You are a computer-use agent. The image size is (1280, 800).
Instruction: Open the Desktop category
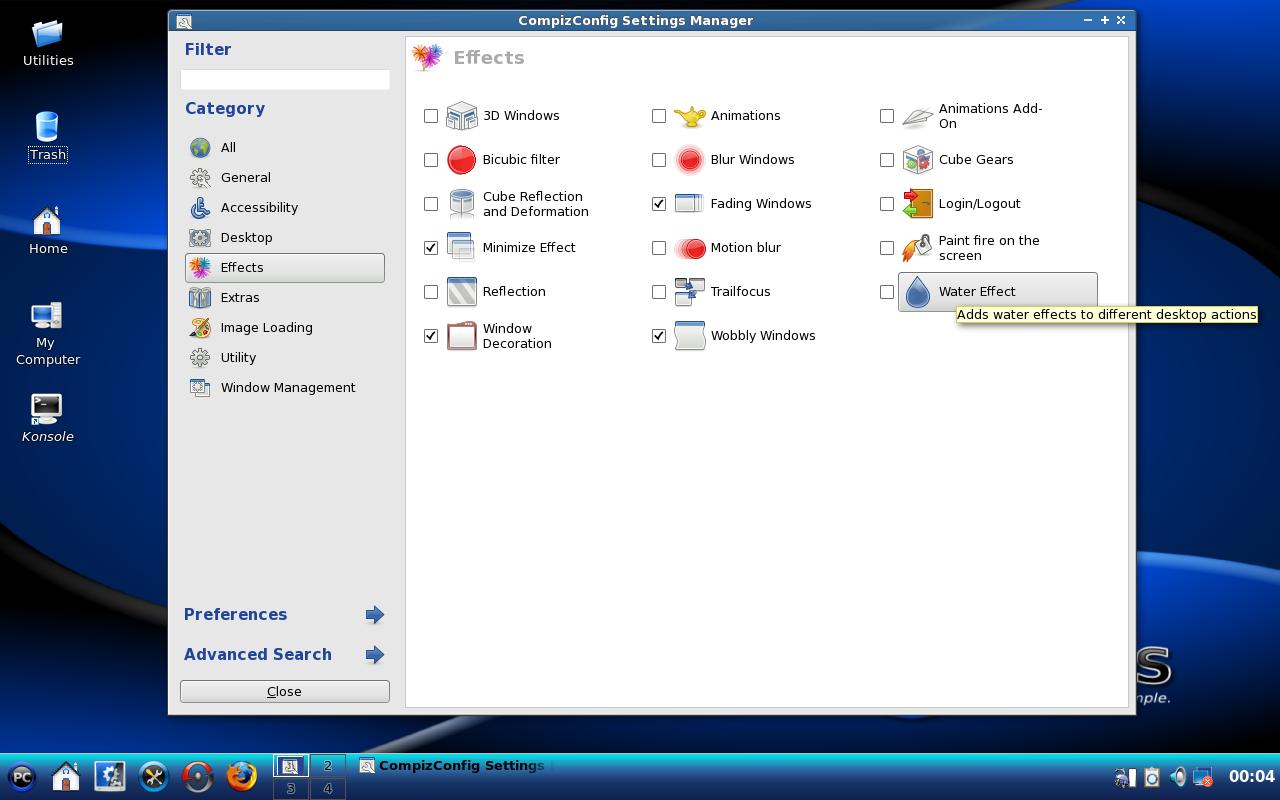[x=285, y=238]
